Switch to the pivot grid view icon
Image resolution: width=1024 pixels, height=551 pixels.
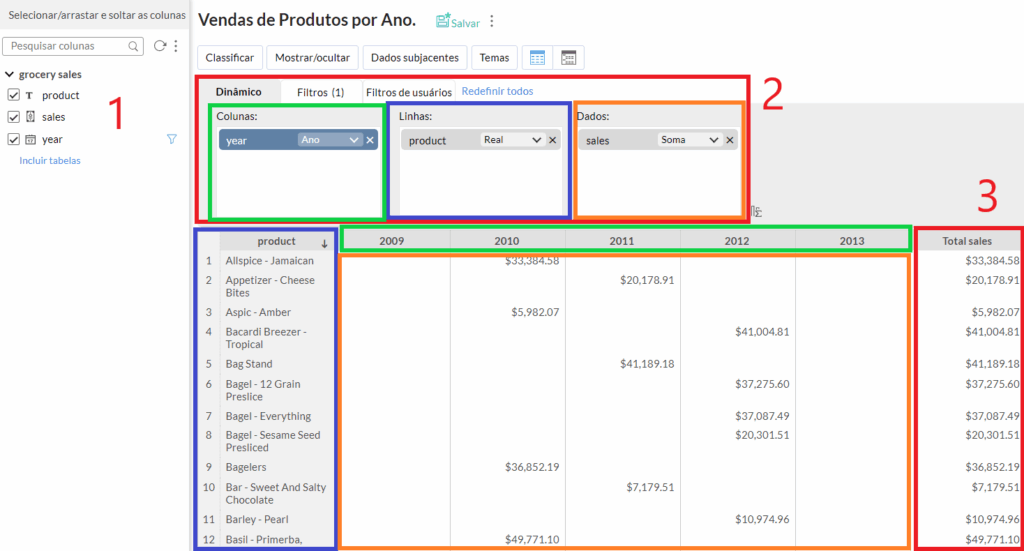537,57
